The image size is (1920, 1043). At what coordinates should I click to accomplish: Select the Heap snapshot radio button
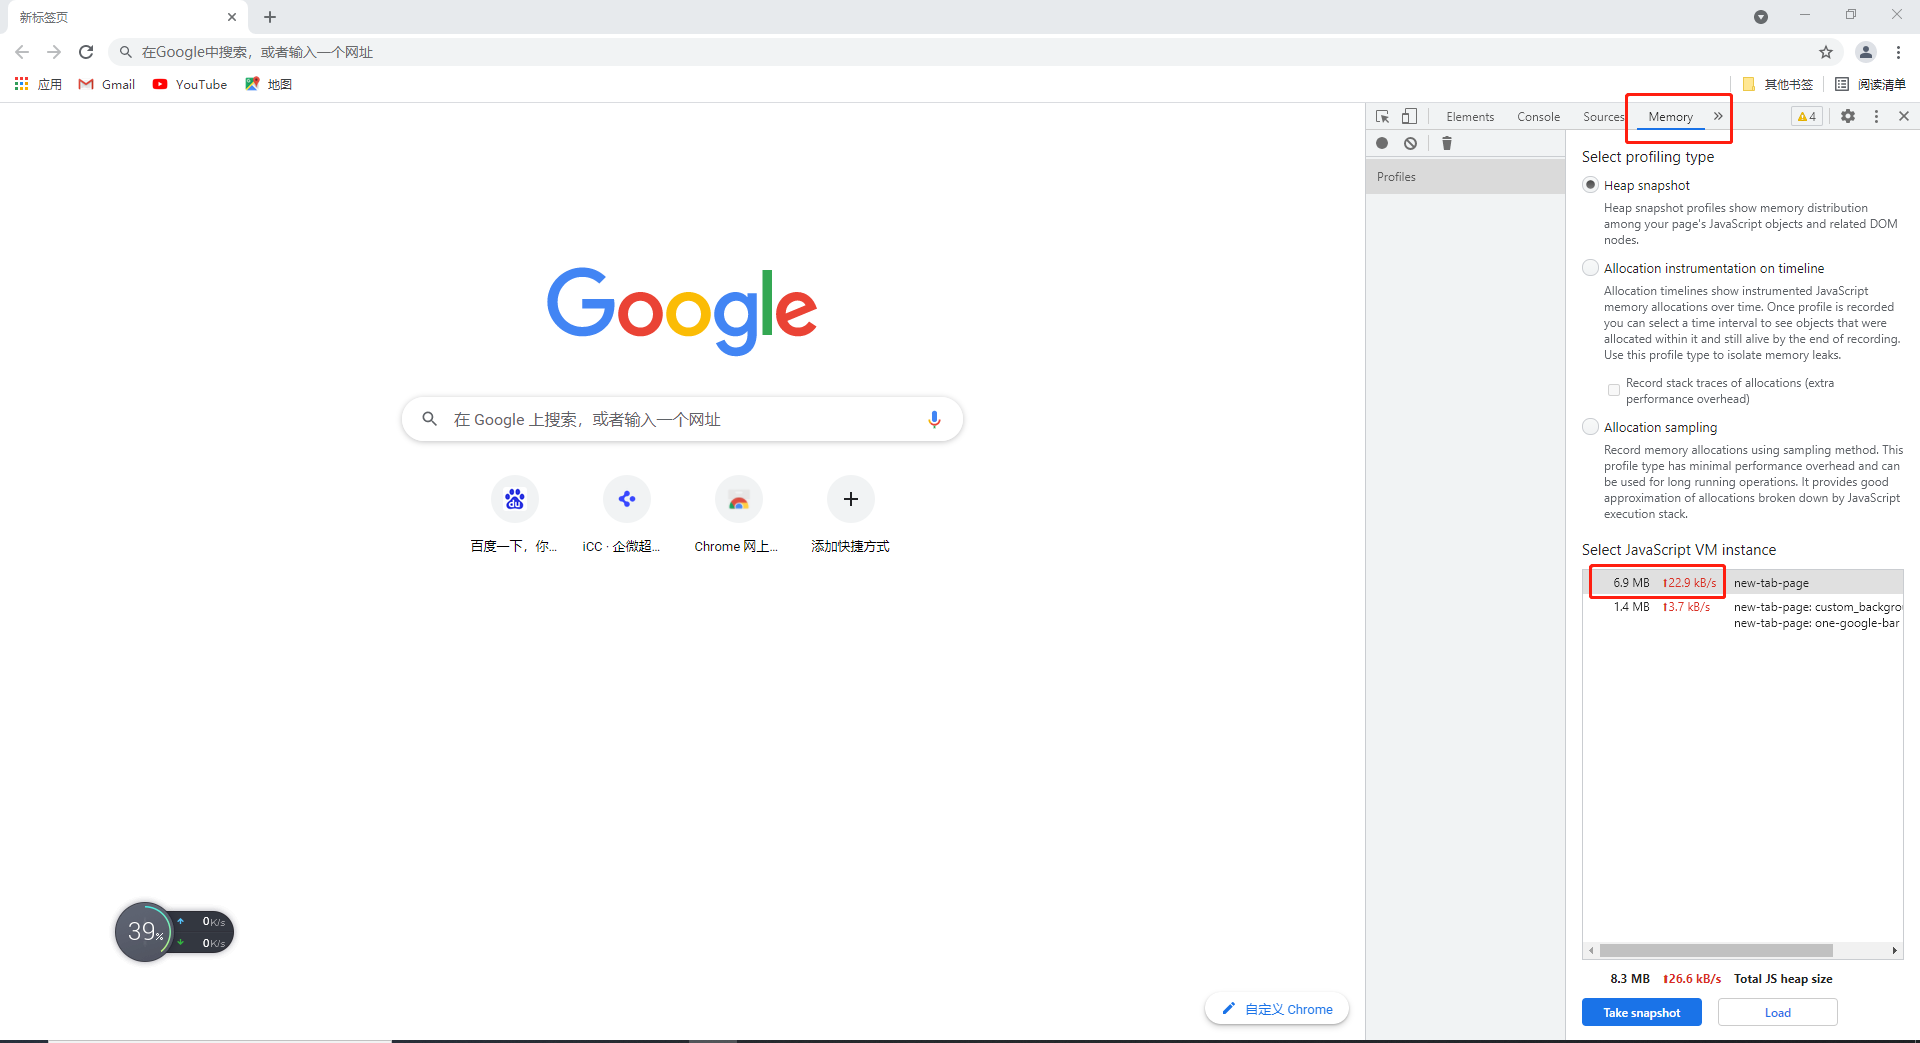[1590, 185]
